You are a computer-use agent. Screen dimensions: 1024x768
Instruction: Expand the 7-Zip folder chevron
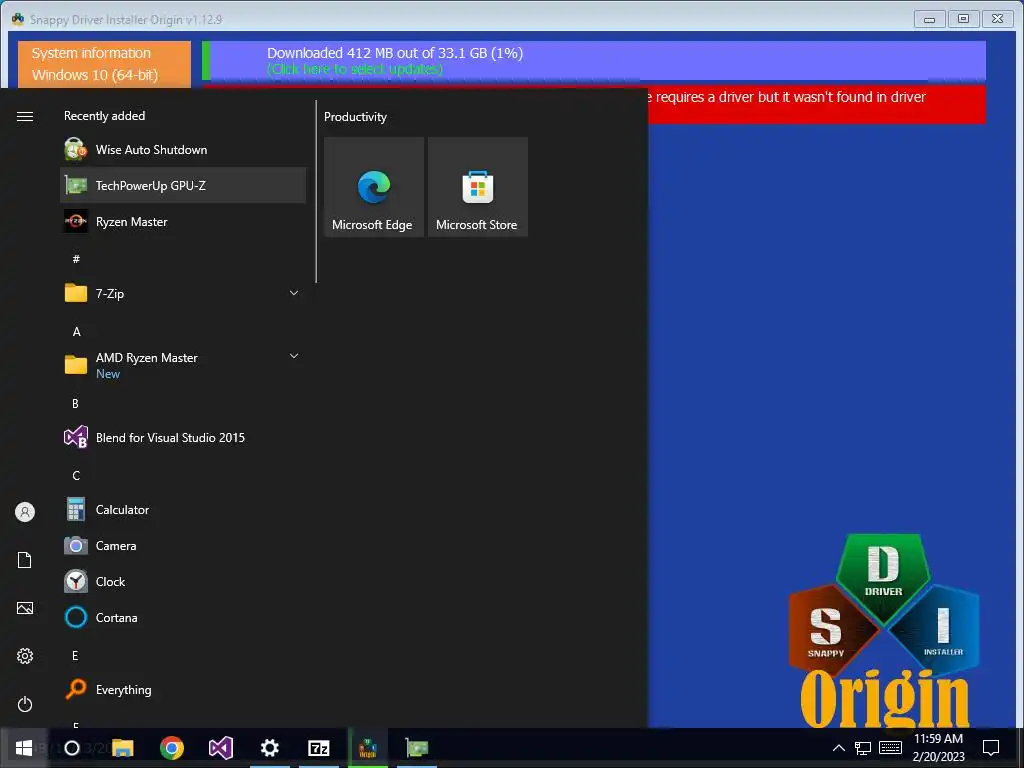tap(294, 293)
